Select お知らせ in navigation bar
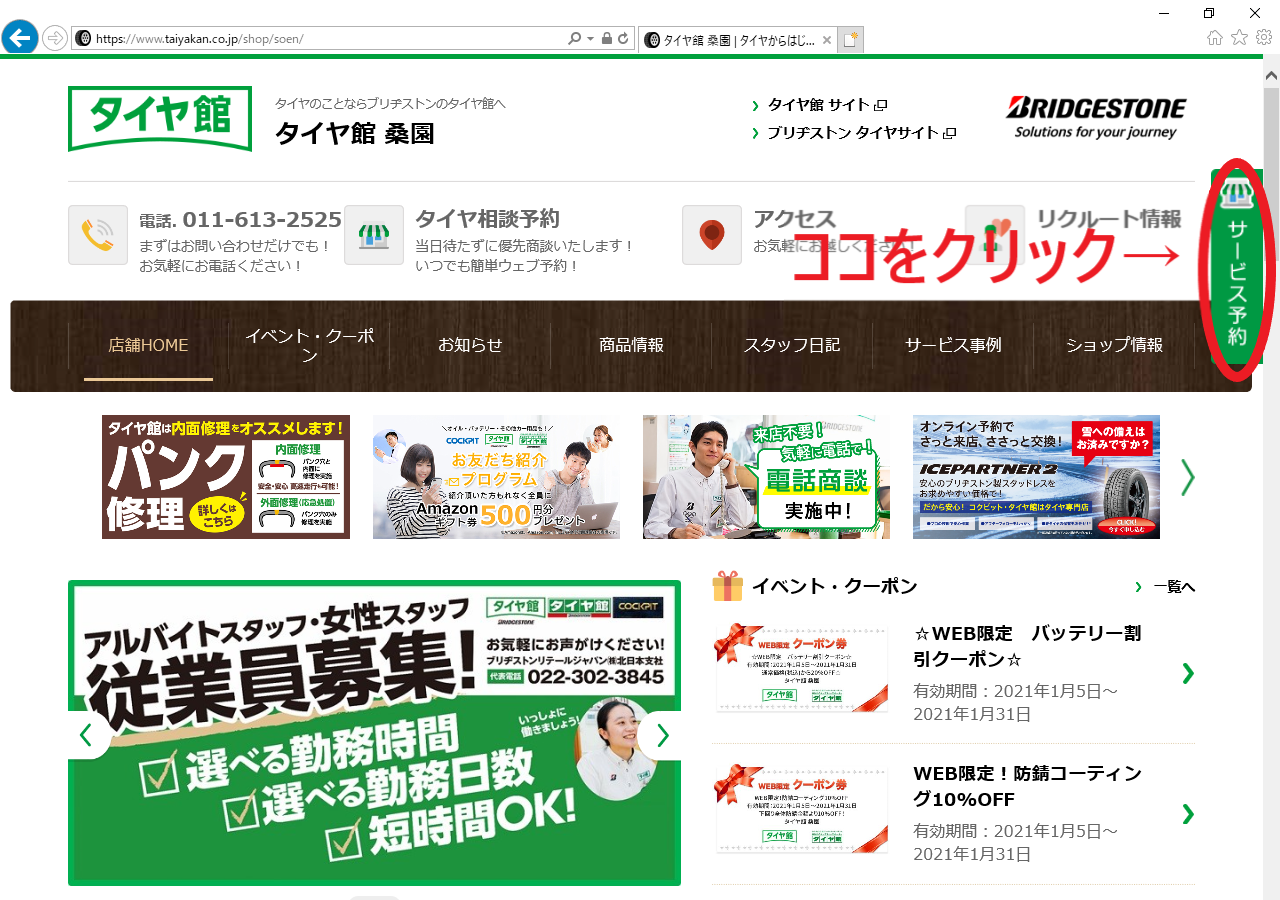 pos(470,345)
